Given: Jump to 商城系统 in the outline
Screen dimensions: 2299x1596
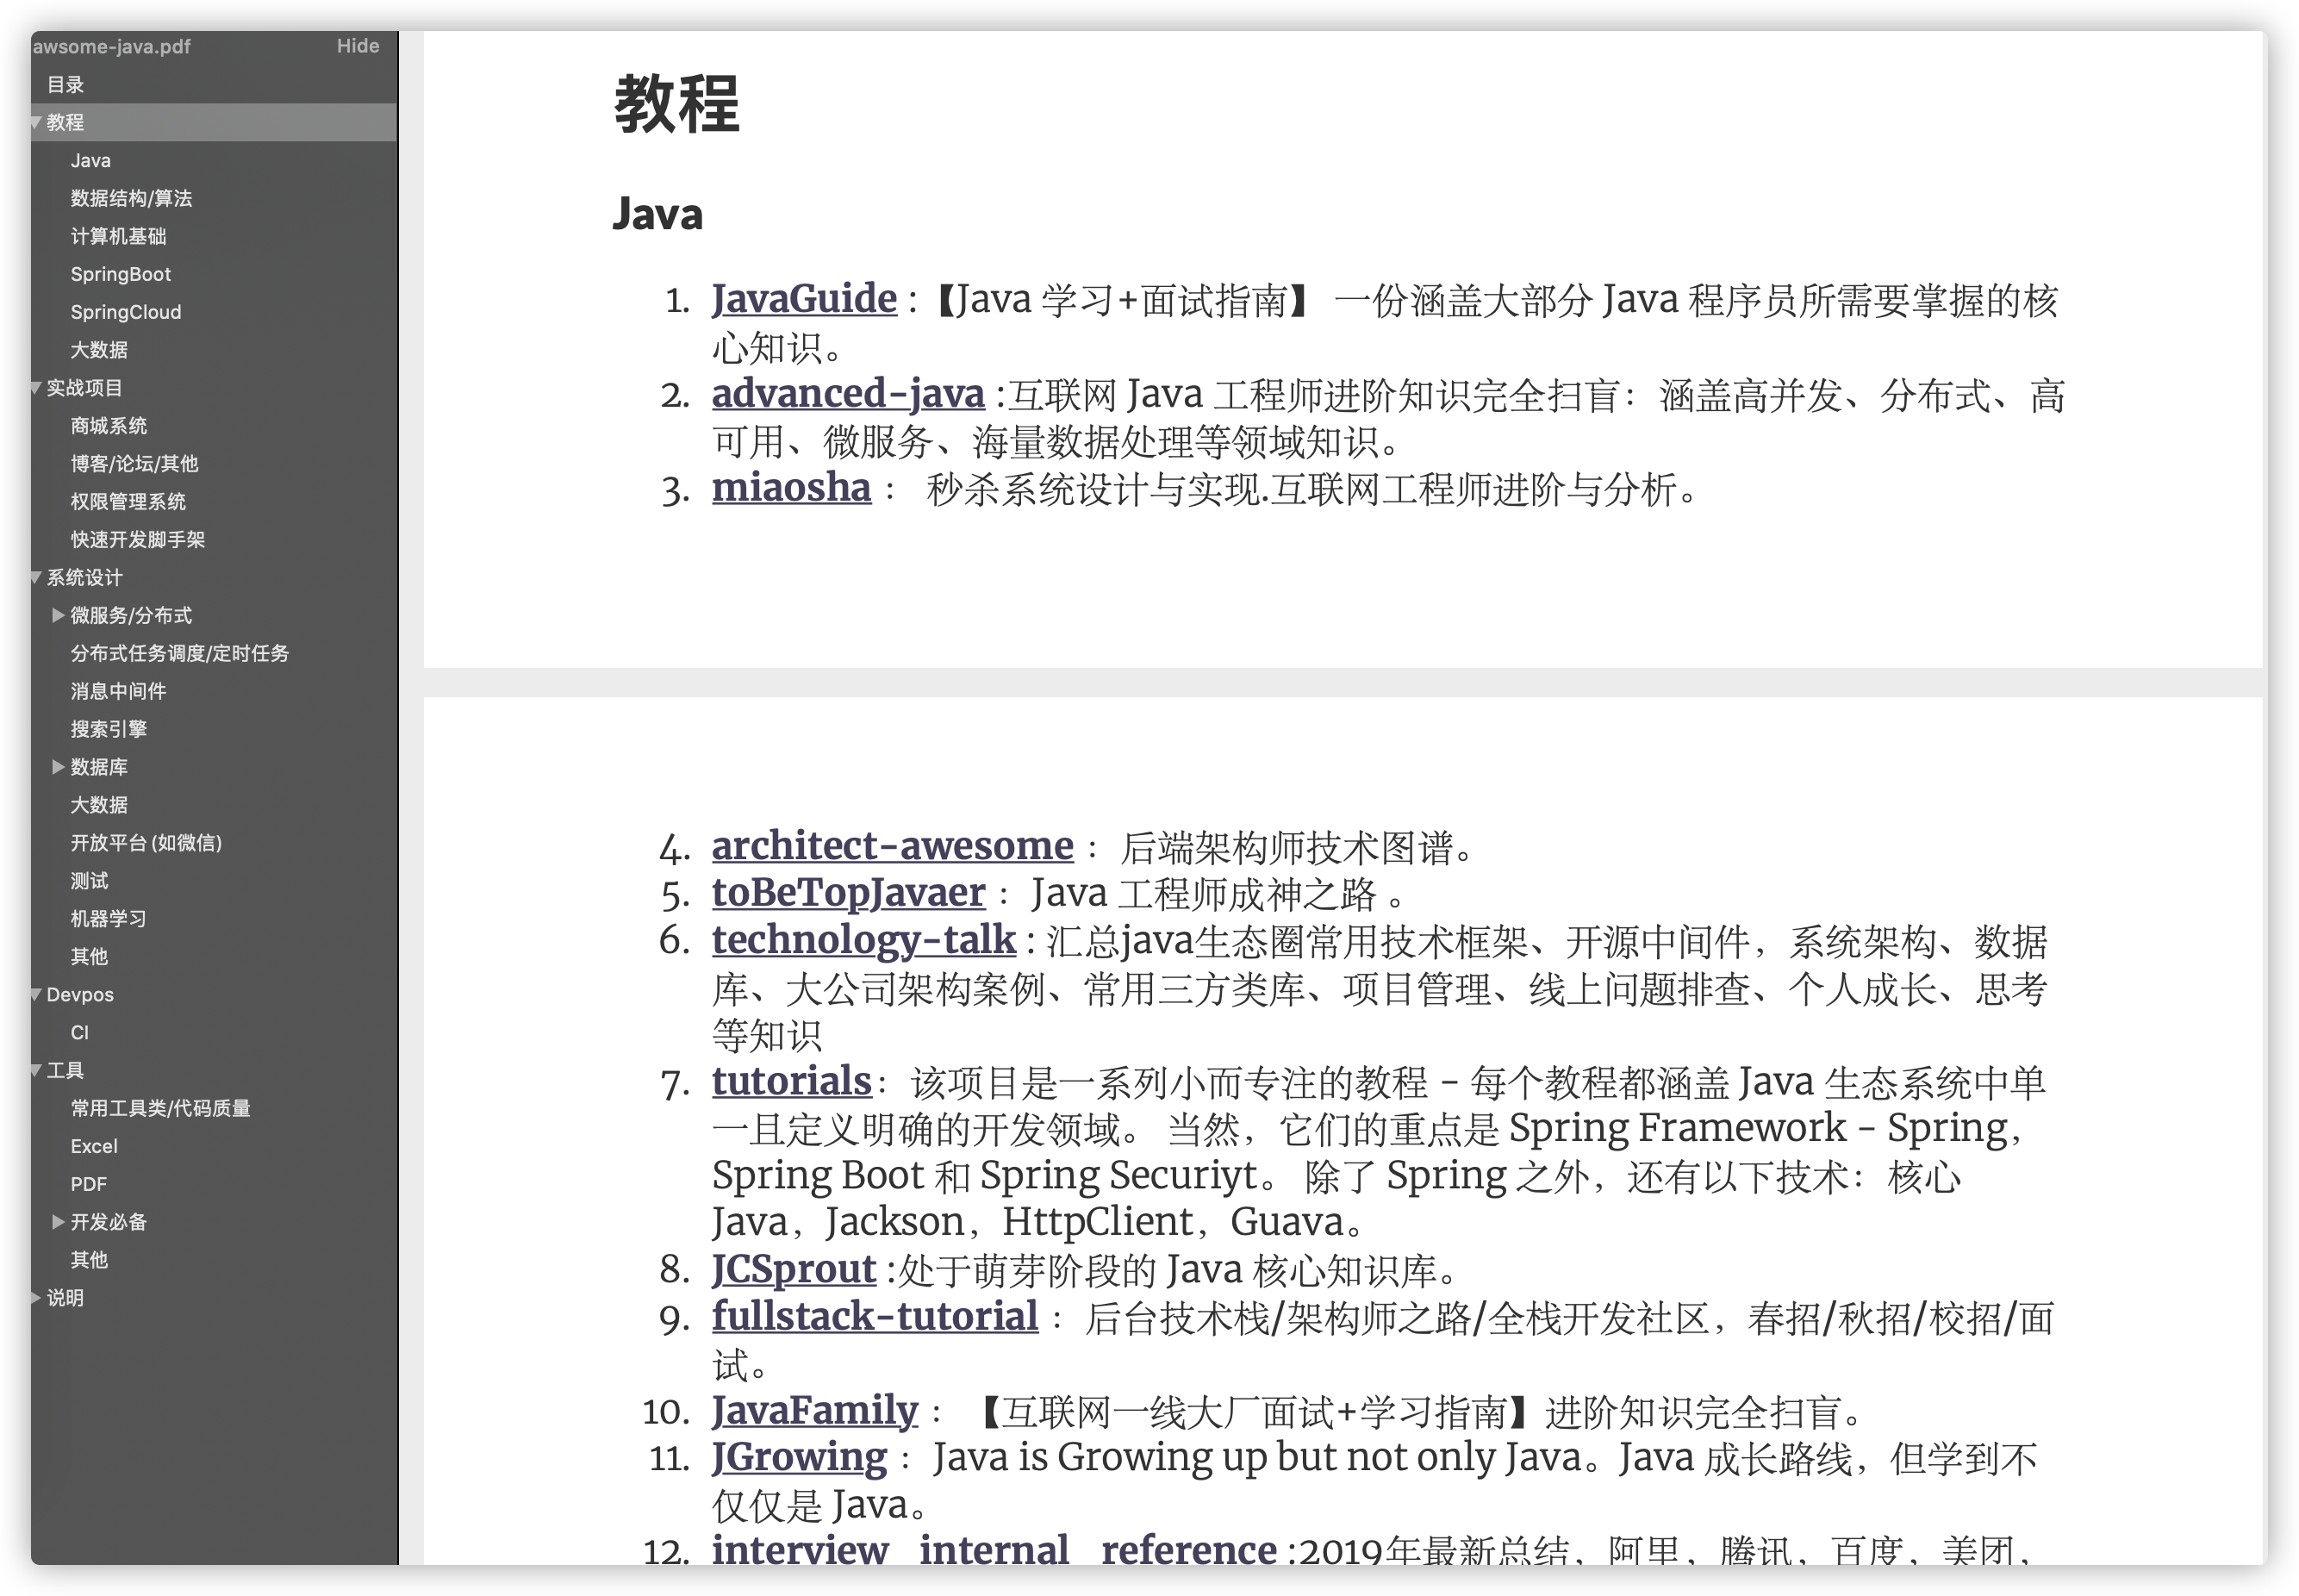Looking at the screenshot, I should pyautogui.click(x=108, y=426).
